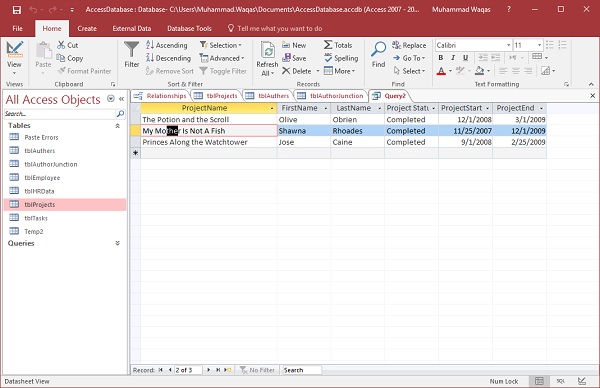Run Spelling check
The height and width of the screenshot is (388, 600).
(x=341, y=58)
